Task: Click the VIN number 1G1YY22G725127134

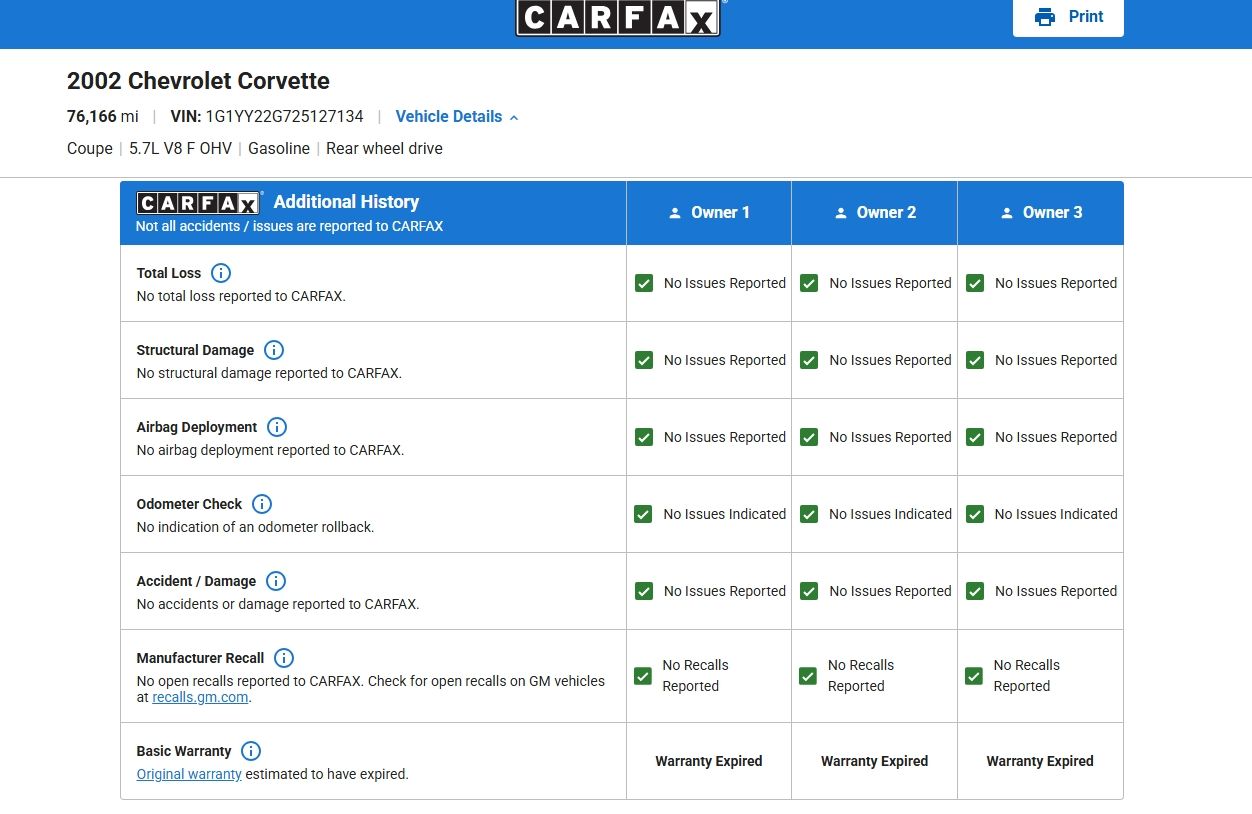Action: [285, 116]
